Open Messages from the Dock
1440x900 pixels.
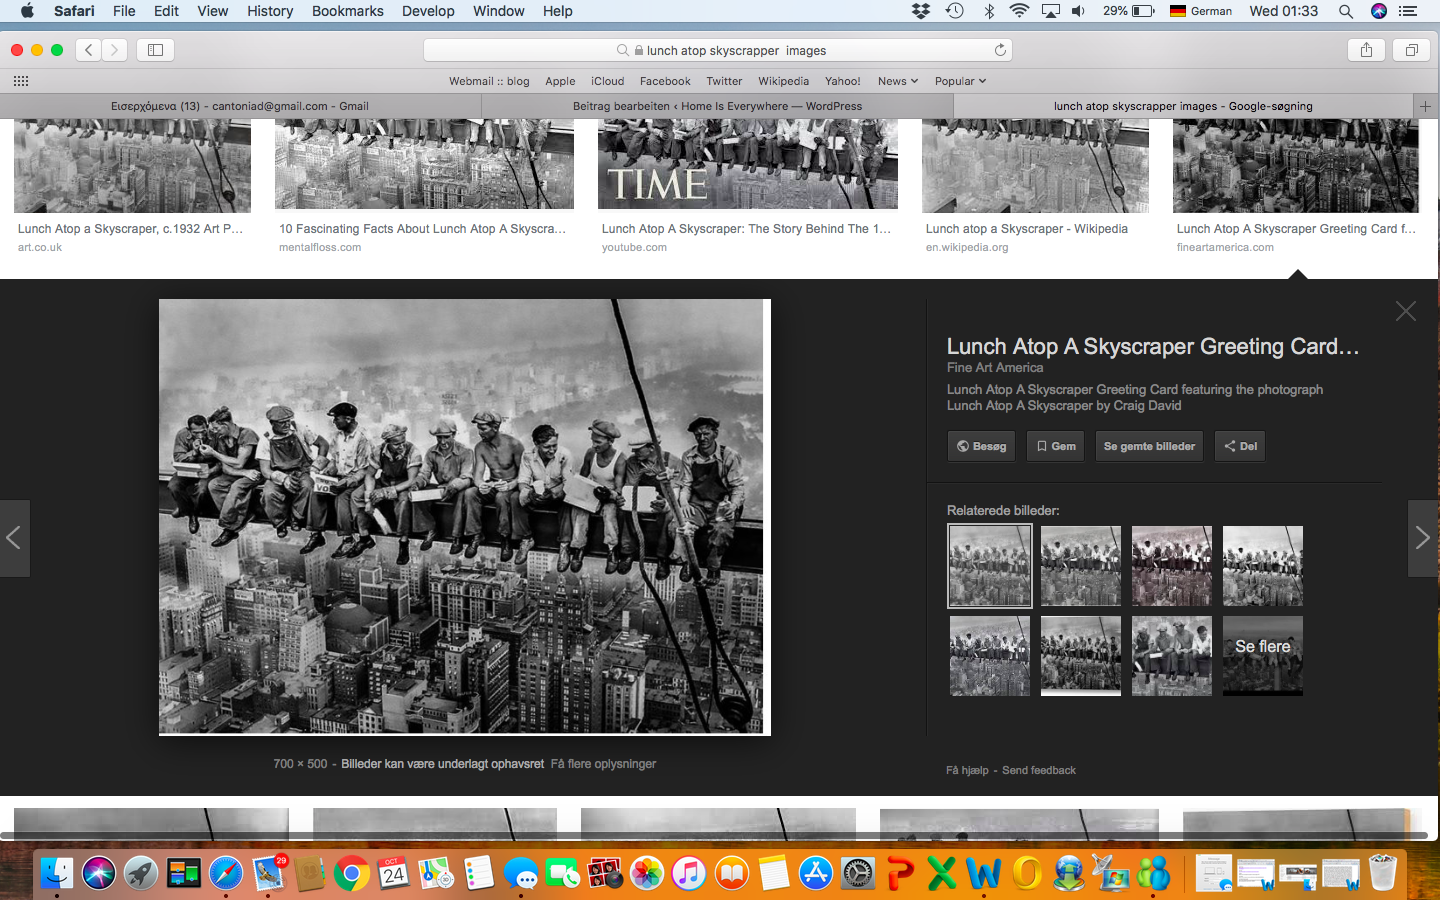click(520, 873)
